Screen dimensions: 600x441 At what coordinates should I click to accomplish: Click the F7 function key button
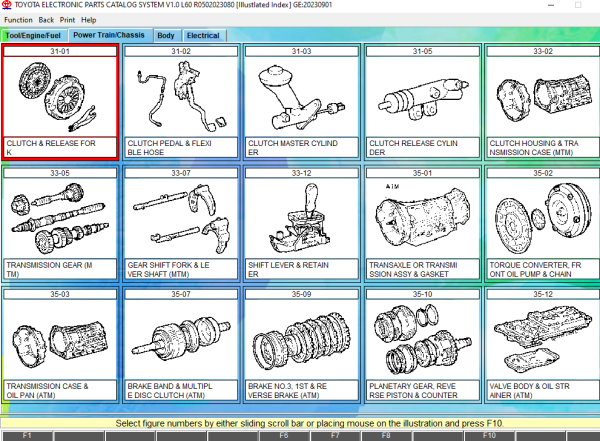point(335,436)
